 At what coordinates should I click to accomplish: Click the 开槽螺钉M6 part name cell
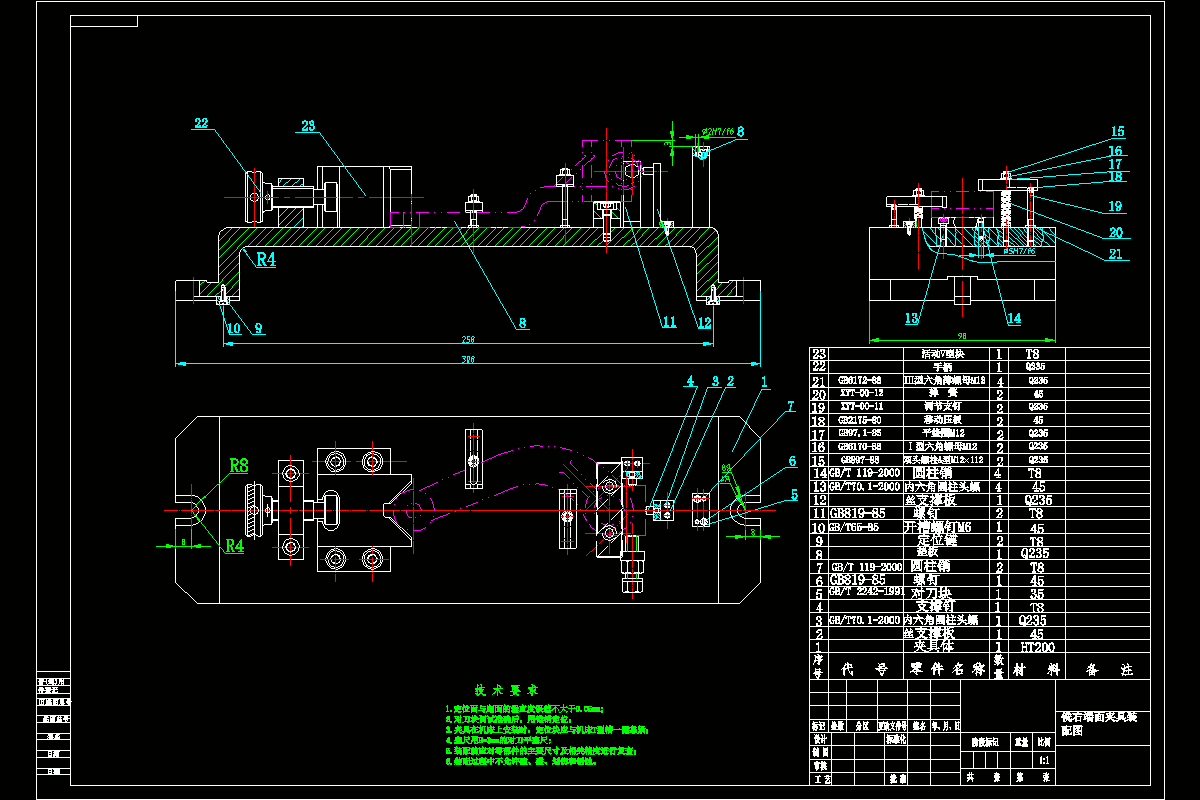tap(937, 526)
